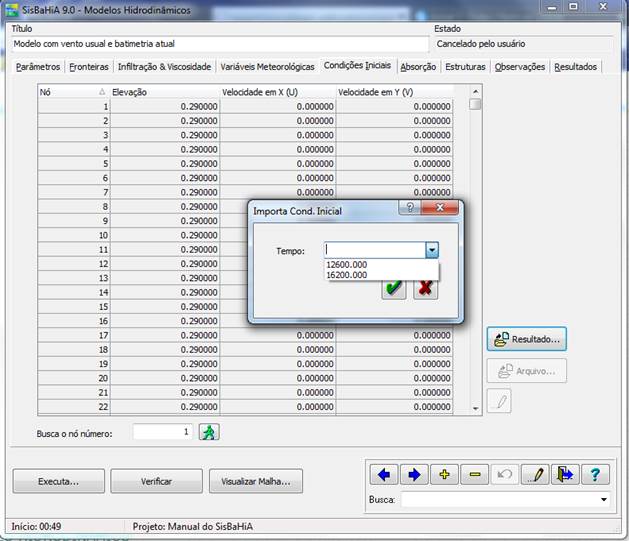
Task: Cancel import with red X icon
Action: [x=426, y=289]
